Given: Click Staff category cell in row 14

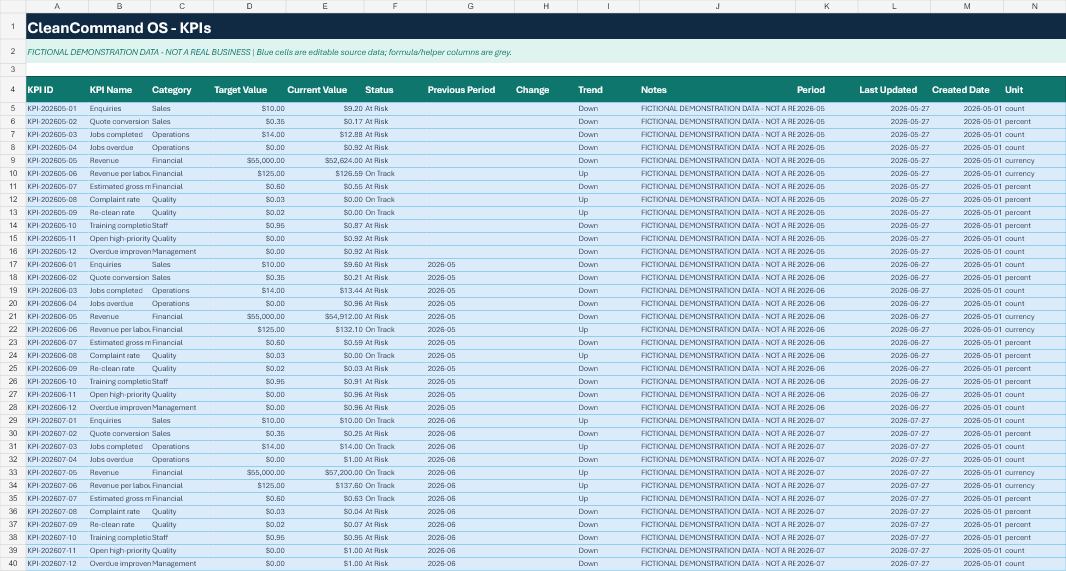Looking at the screenshot, I should [x=182, y=226].
